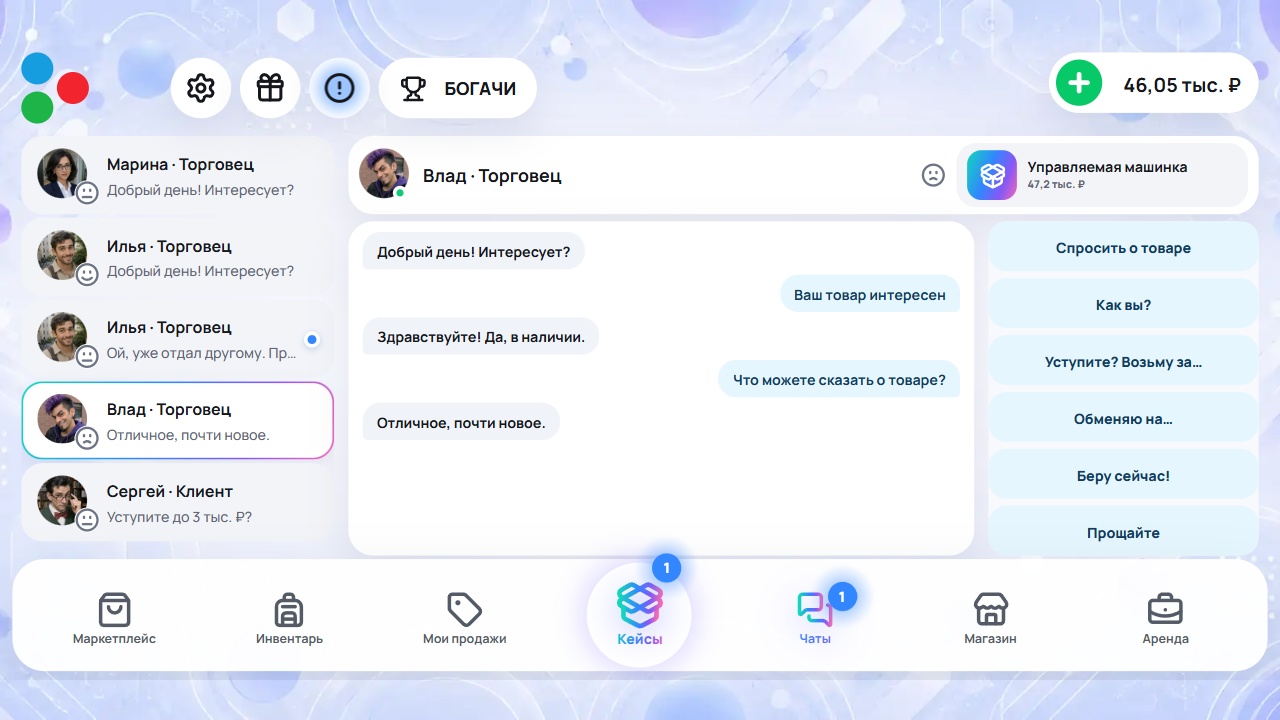Image resolution: width=1280 pixels, height=720 pixels.
Task: Go to the Инвентарь tab
Action: pyautogui.click(x=289, y=618)
